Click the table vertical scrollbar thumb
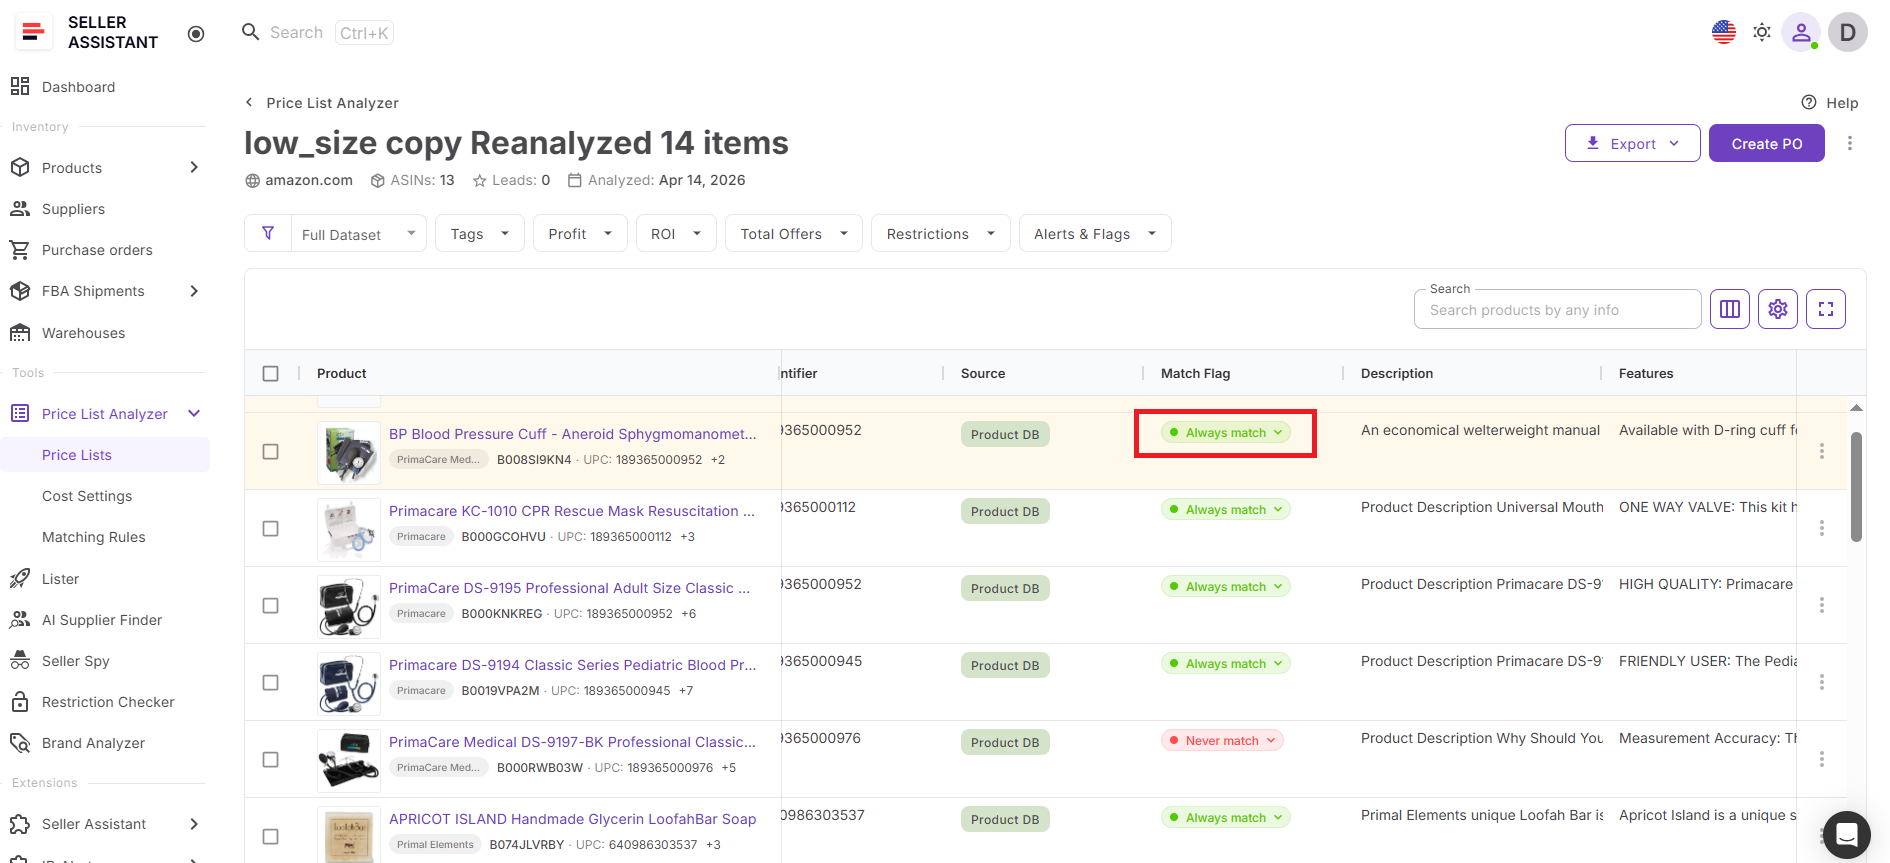The width and height of the screenshot is (1890, 863). (1856, 487)
